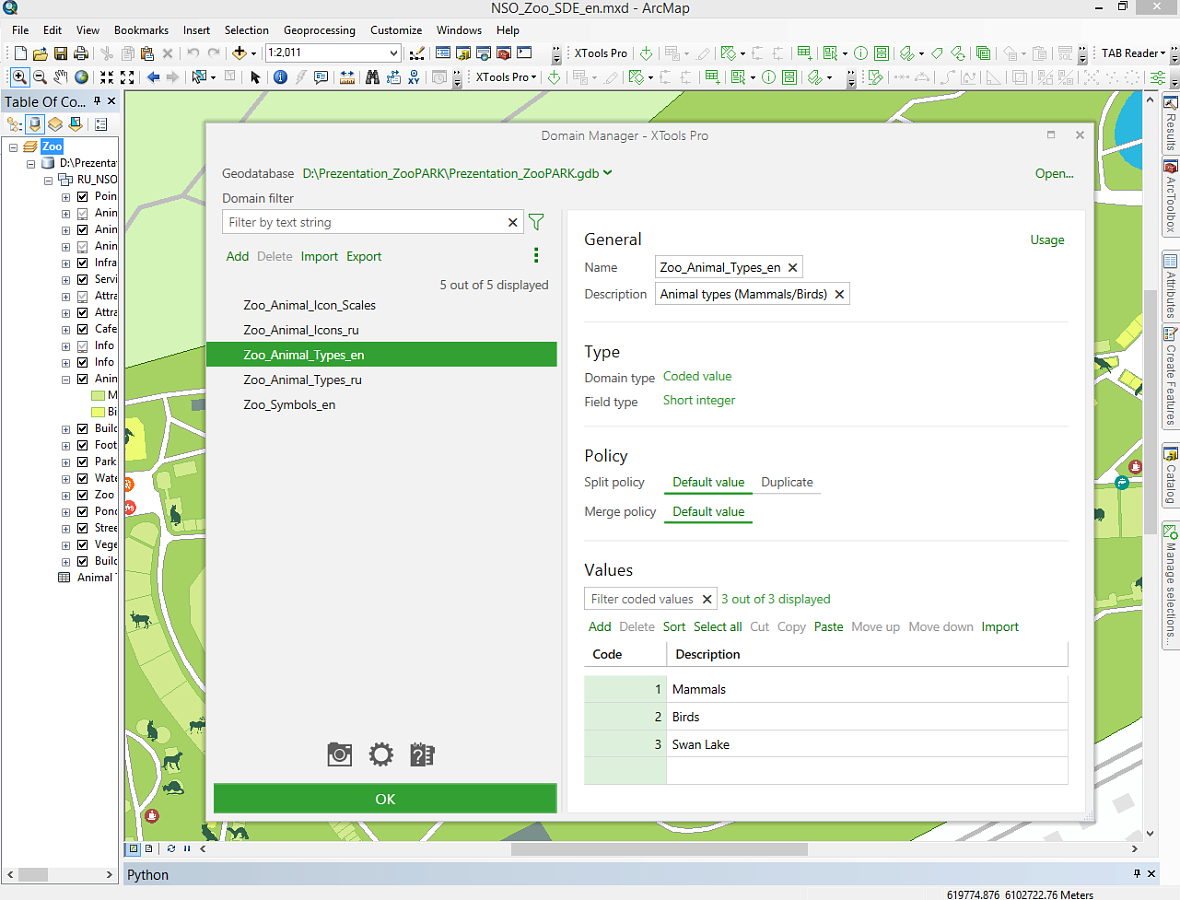Select the black arrow Select Elements tool

point(255,77)
